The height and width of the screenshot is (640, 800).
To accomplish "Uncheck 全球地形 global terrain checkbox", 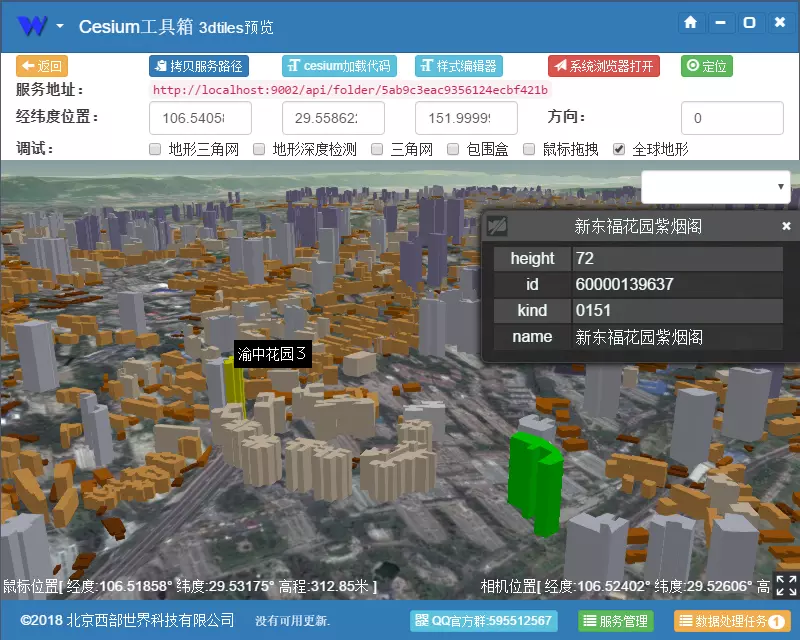I will click(x=619, y=149).
